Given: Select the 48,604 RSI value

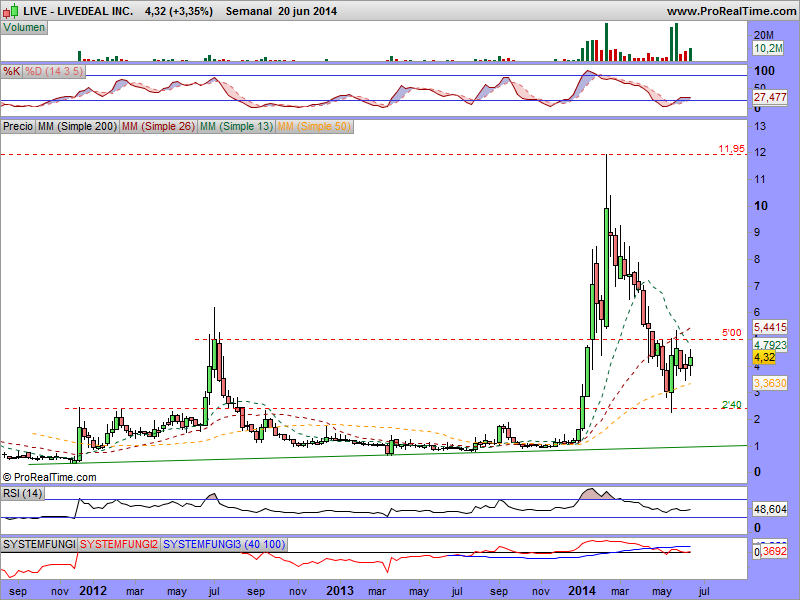Looking at the screenshot, I should pos(770,509).
